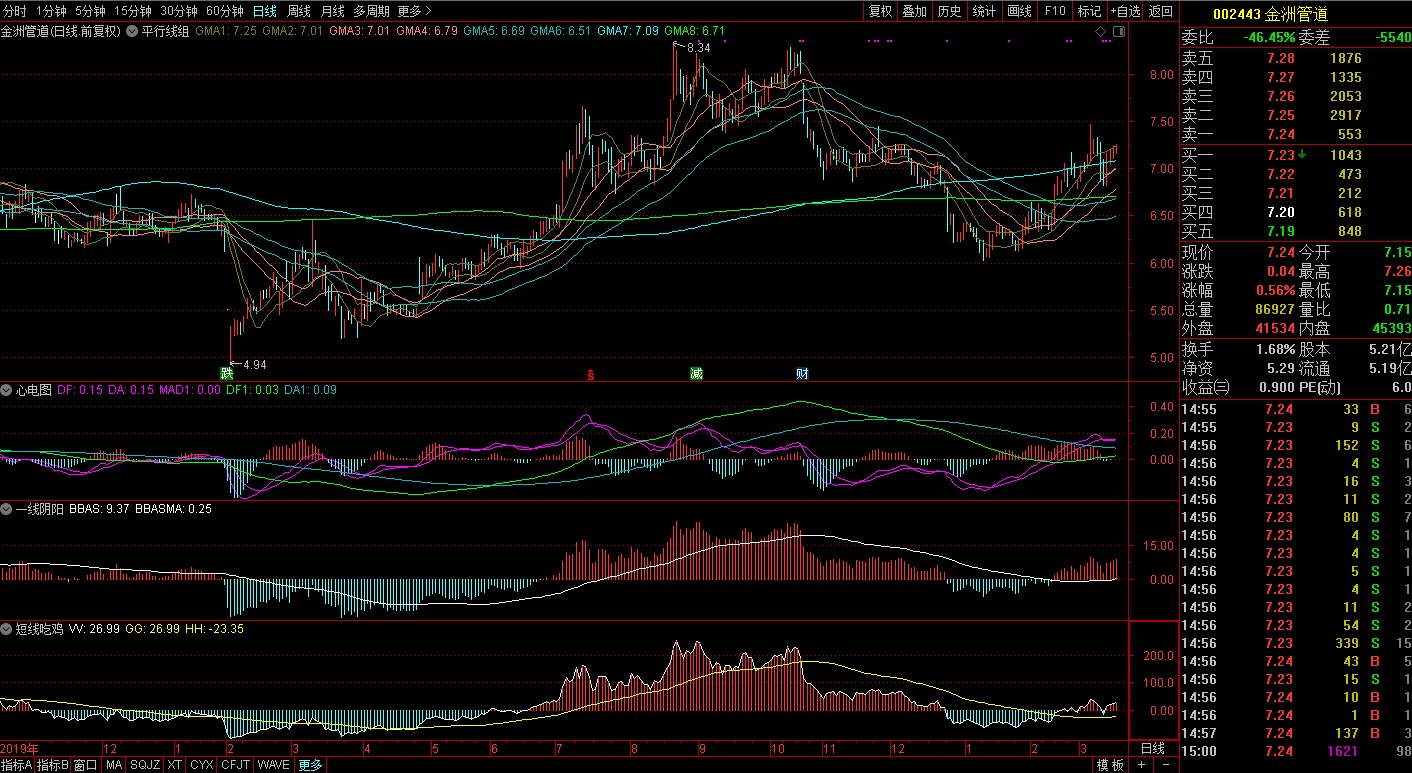Screen dimensions: 1412x773
Task: Apply the WAVE indicator at bottom
Action: (x=273, y=765)
